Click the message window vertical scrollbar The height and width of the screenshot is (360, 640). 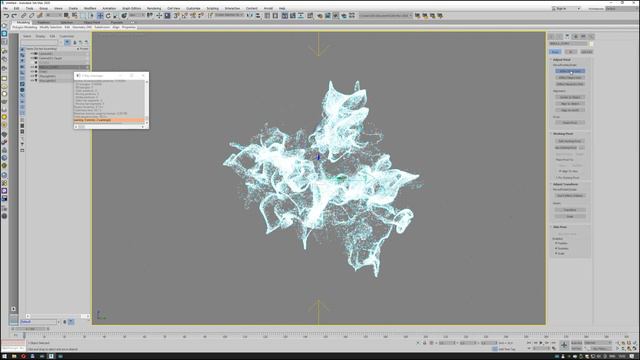coord(147,102)
